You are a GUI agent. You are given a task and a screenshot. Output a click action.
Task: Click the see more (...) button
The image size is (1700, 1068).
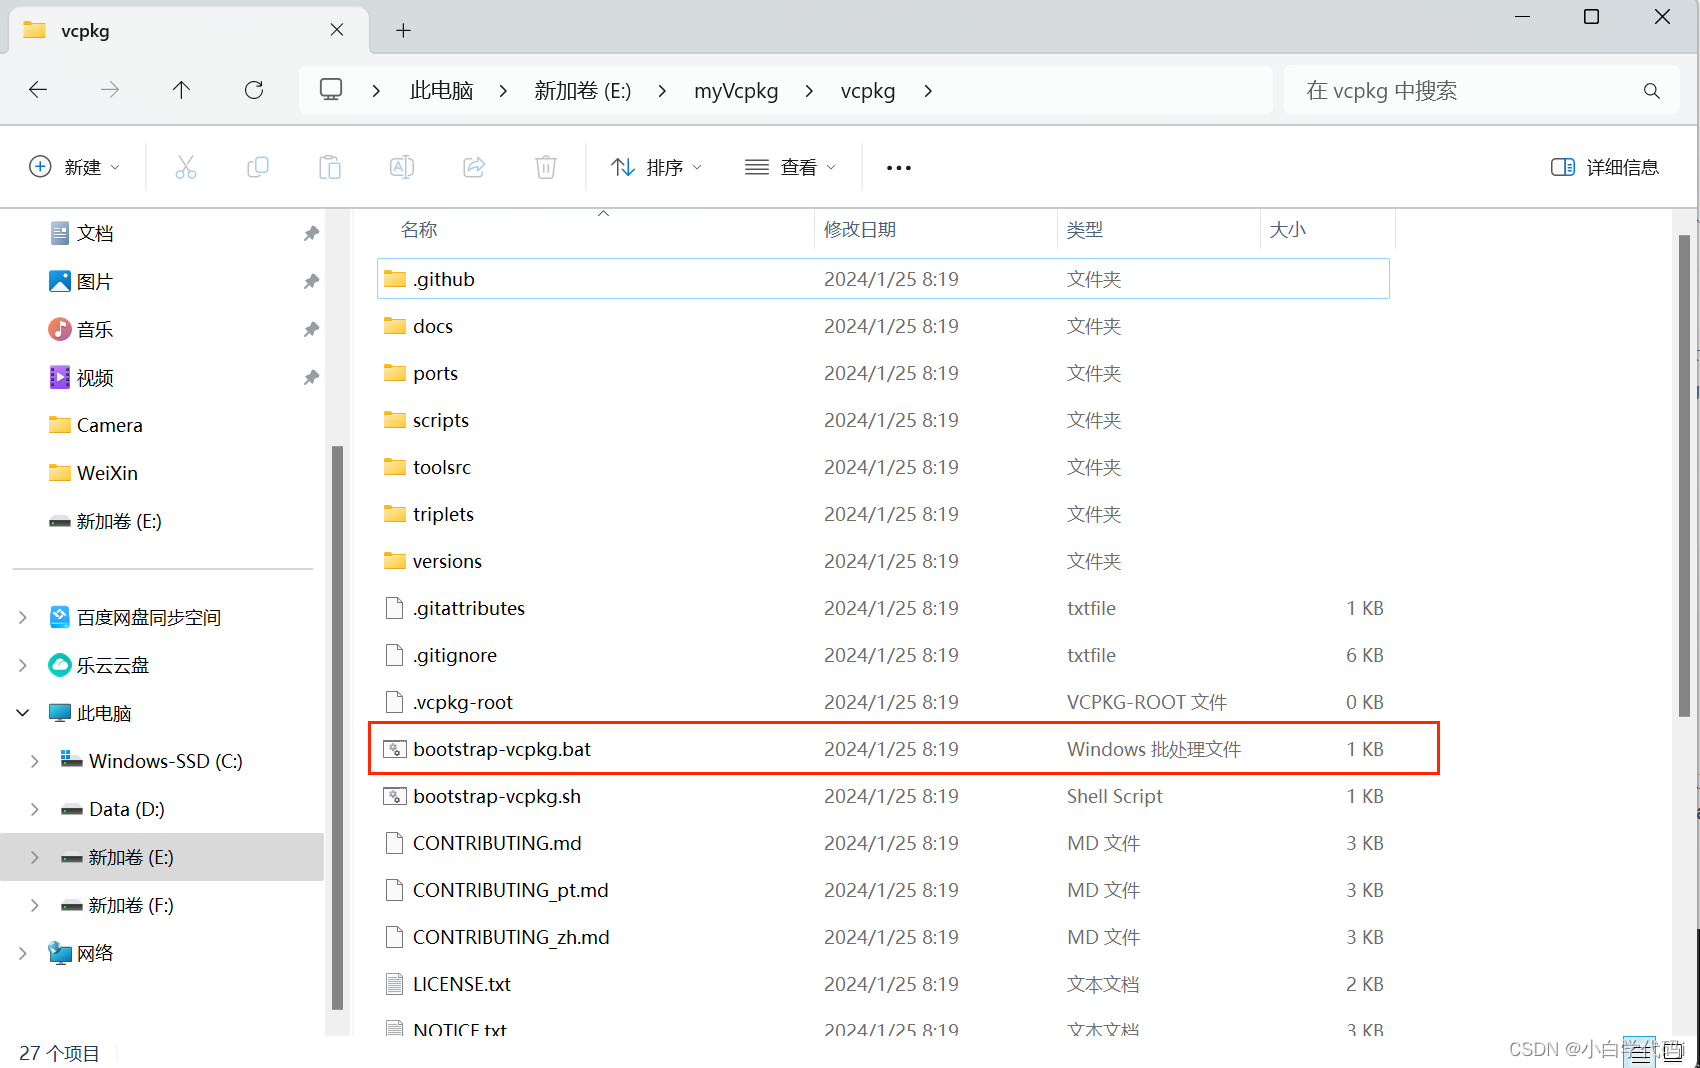[897, 167]
